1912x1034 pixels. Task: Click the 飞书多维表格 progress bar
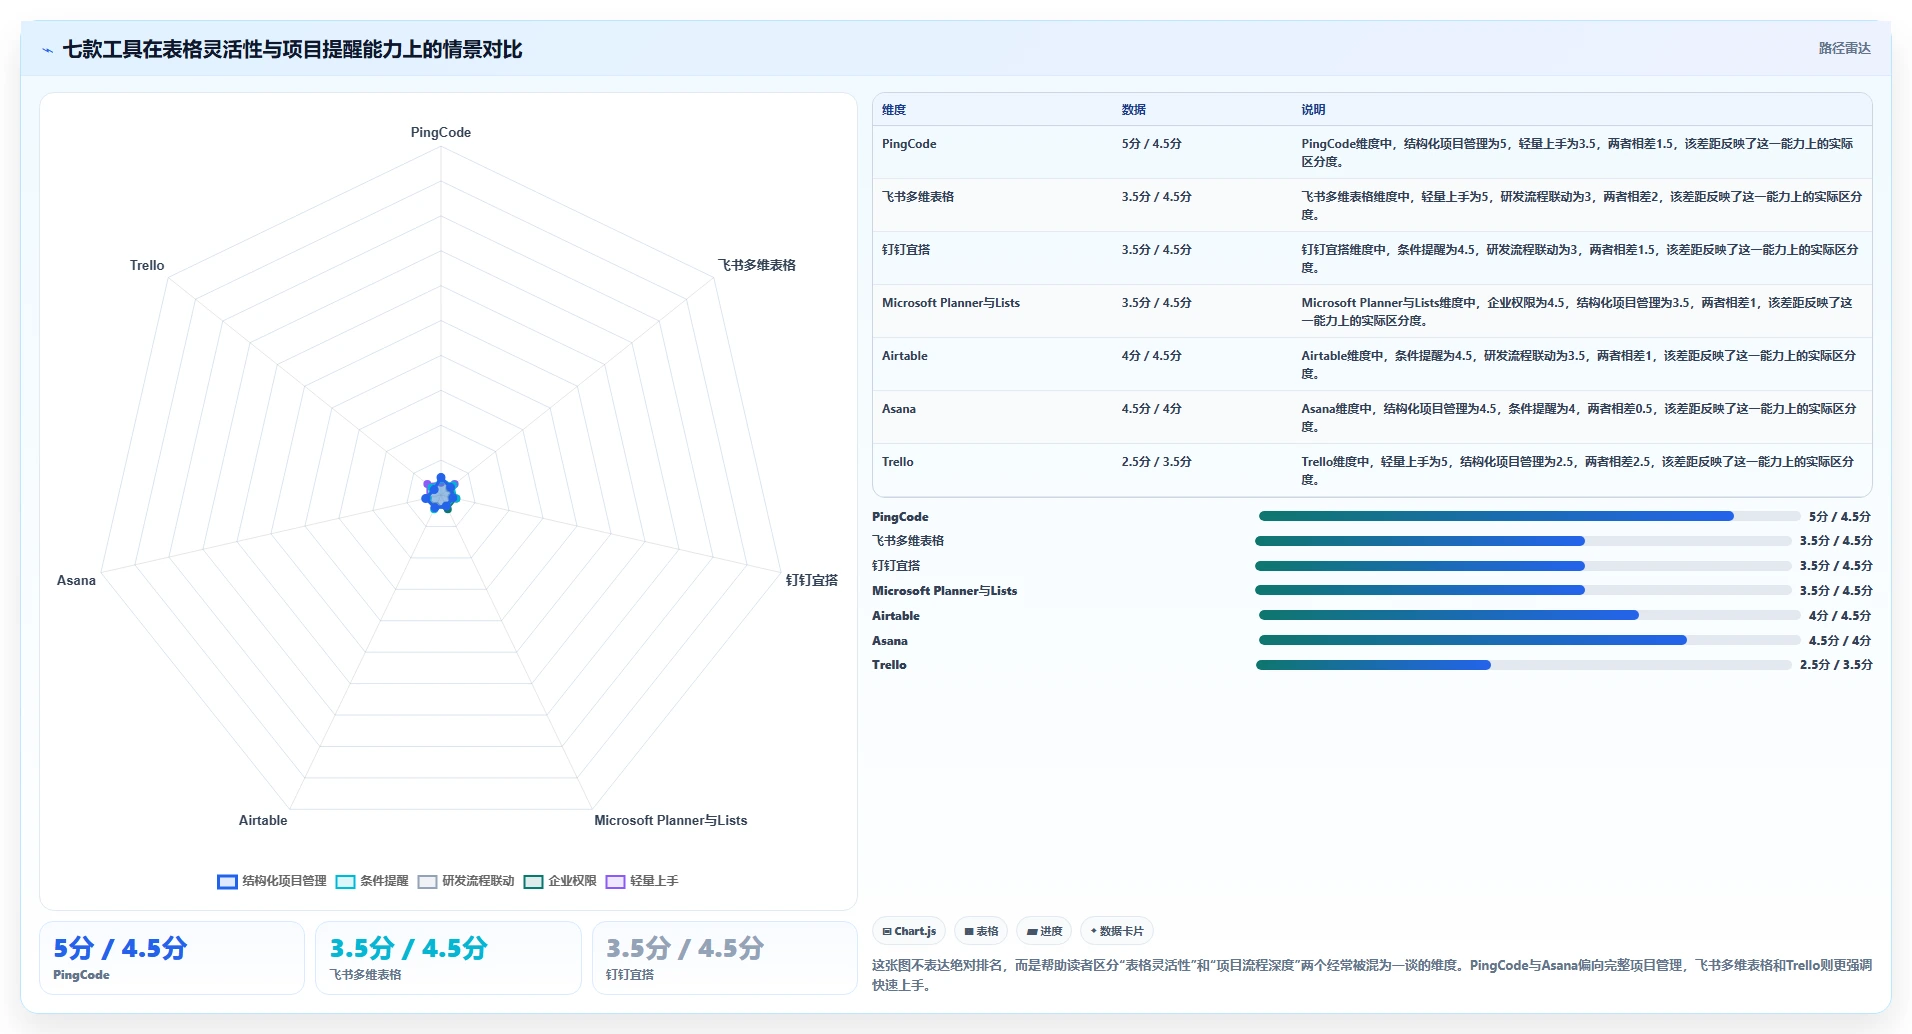(1524, 541)
